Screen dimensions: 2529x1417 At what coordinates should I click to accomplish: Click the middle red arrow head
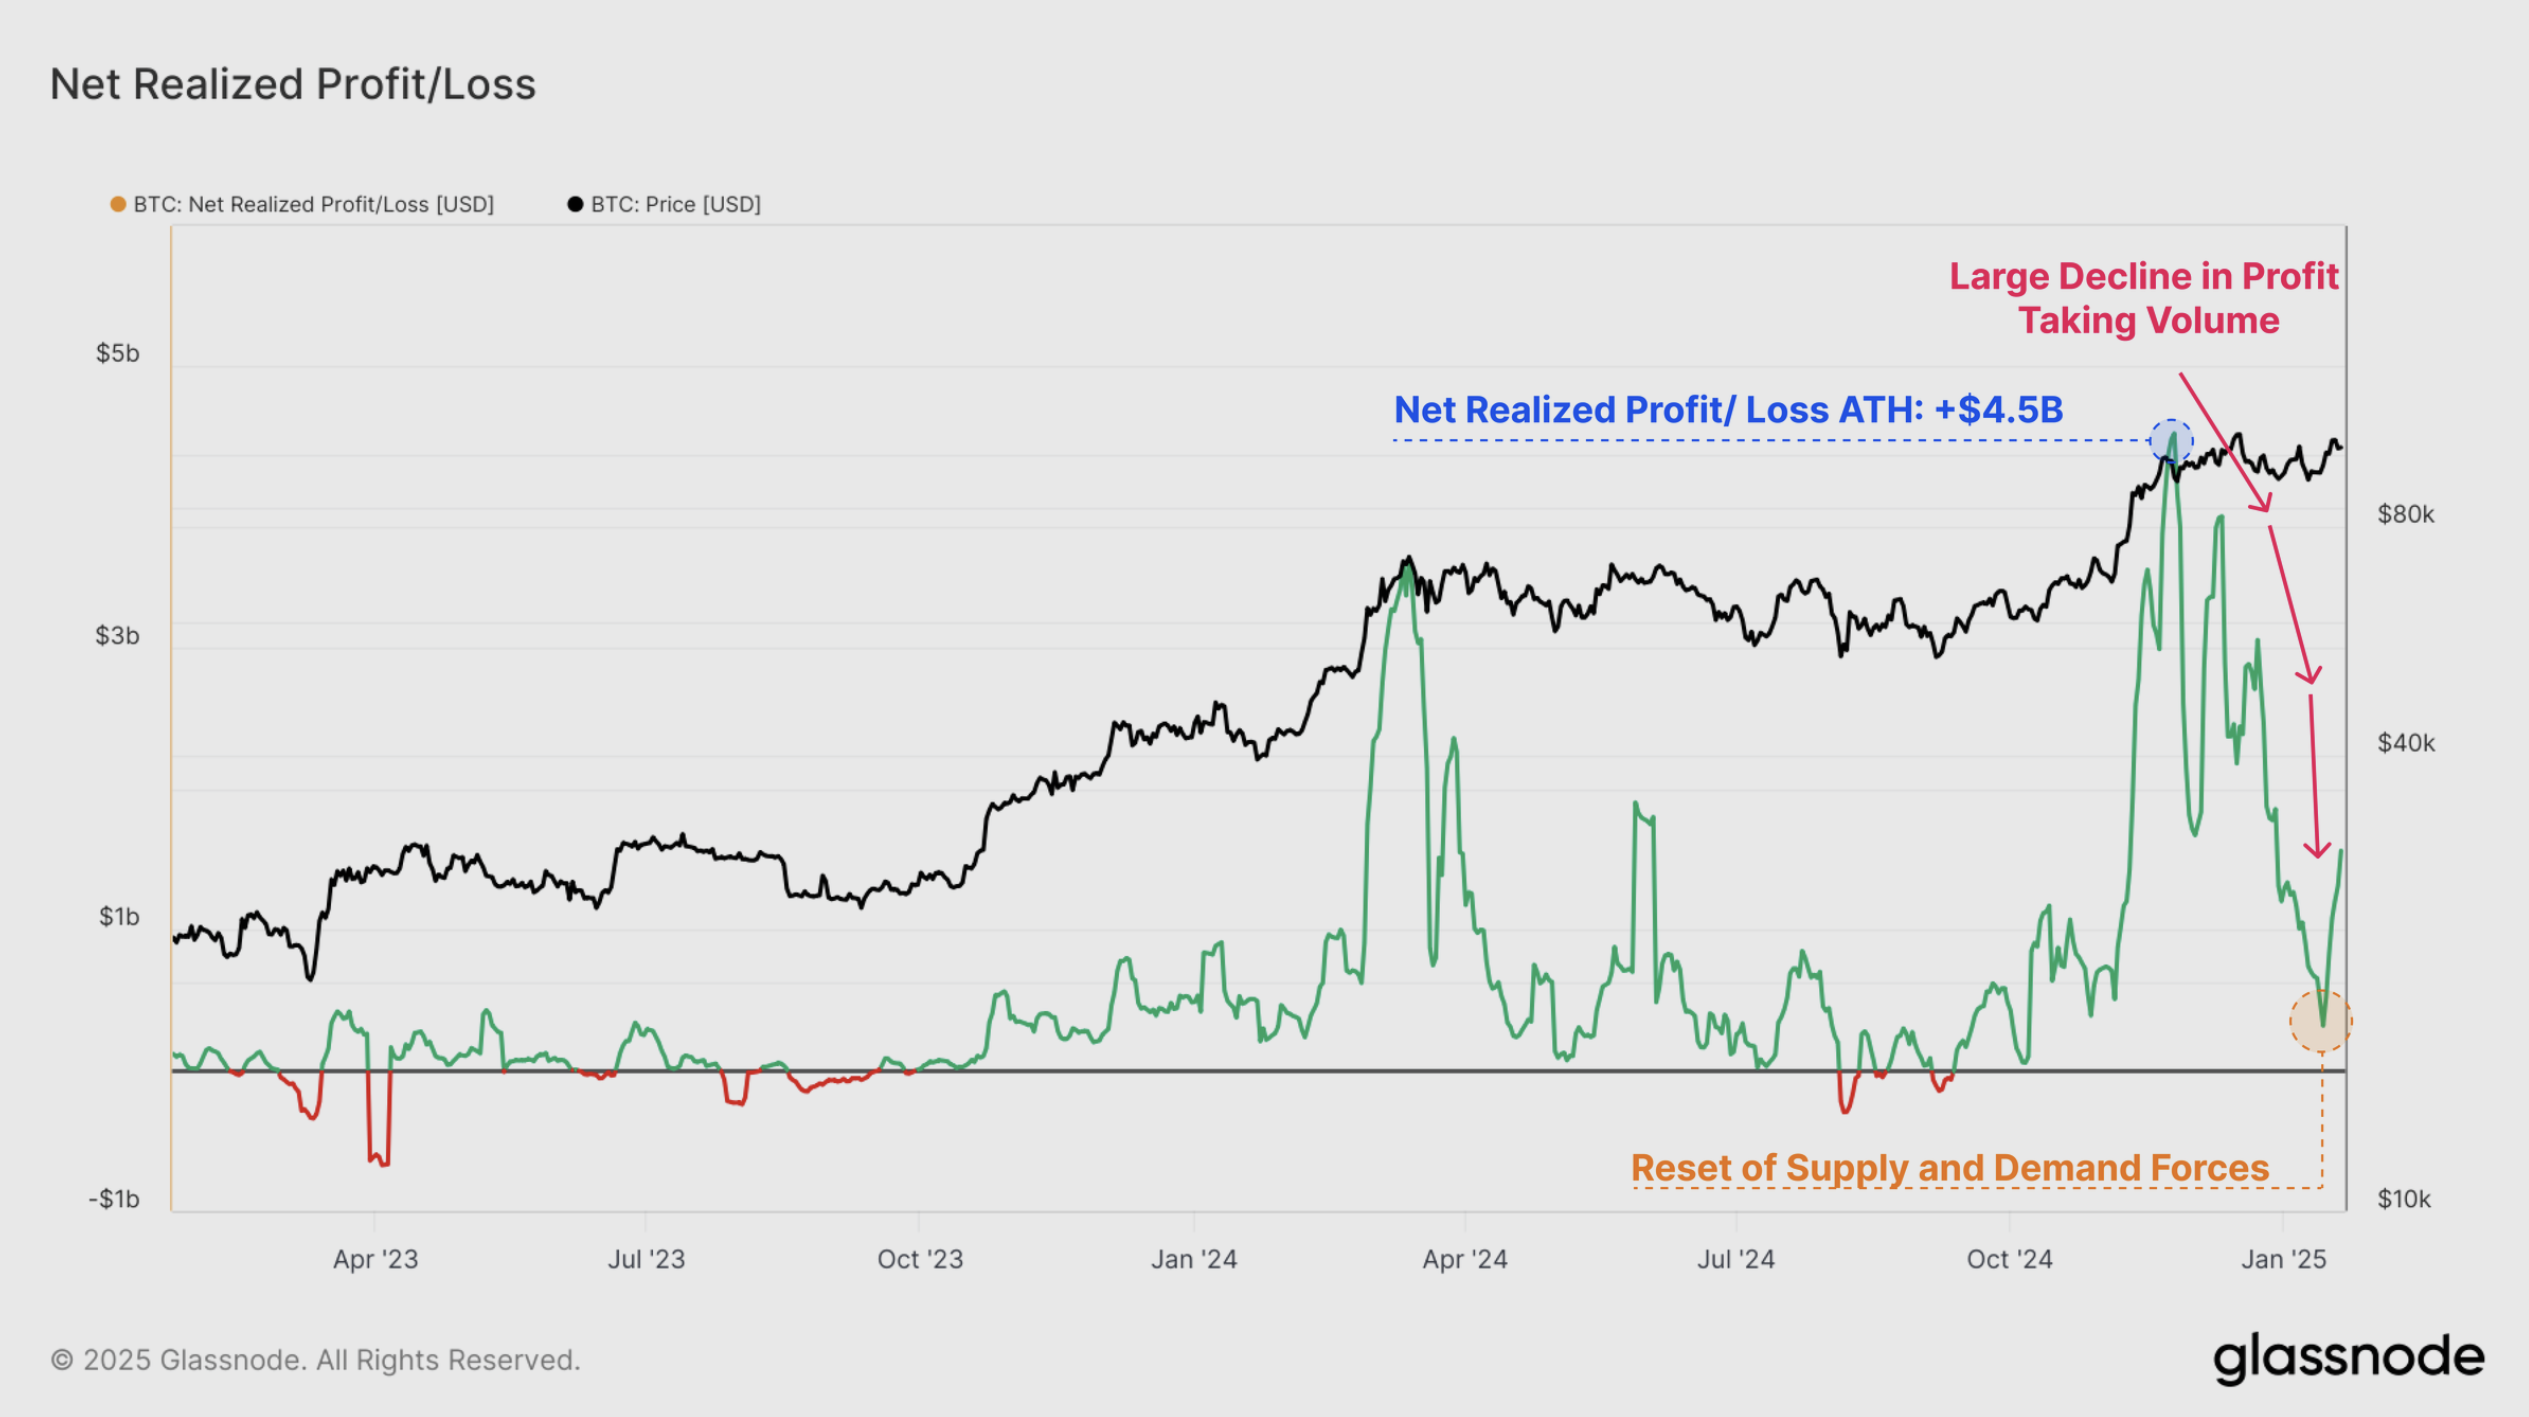[x=2310, y=676]
